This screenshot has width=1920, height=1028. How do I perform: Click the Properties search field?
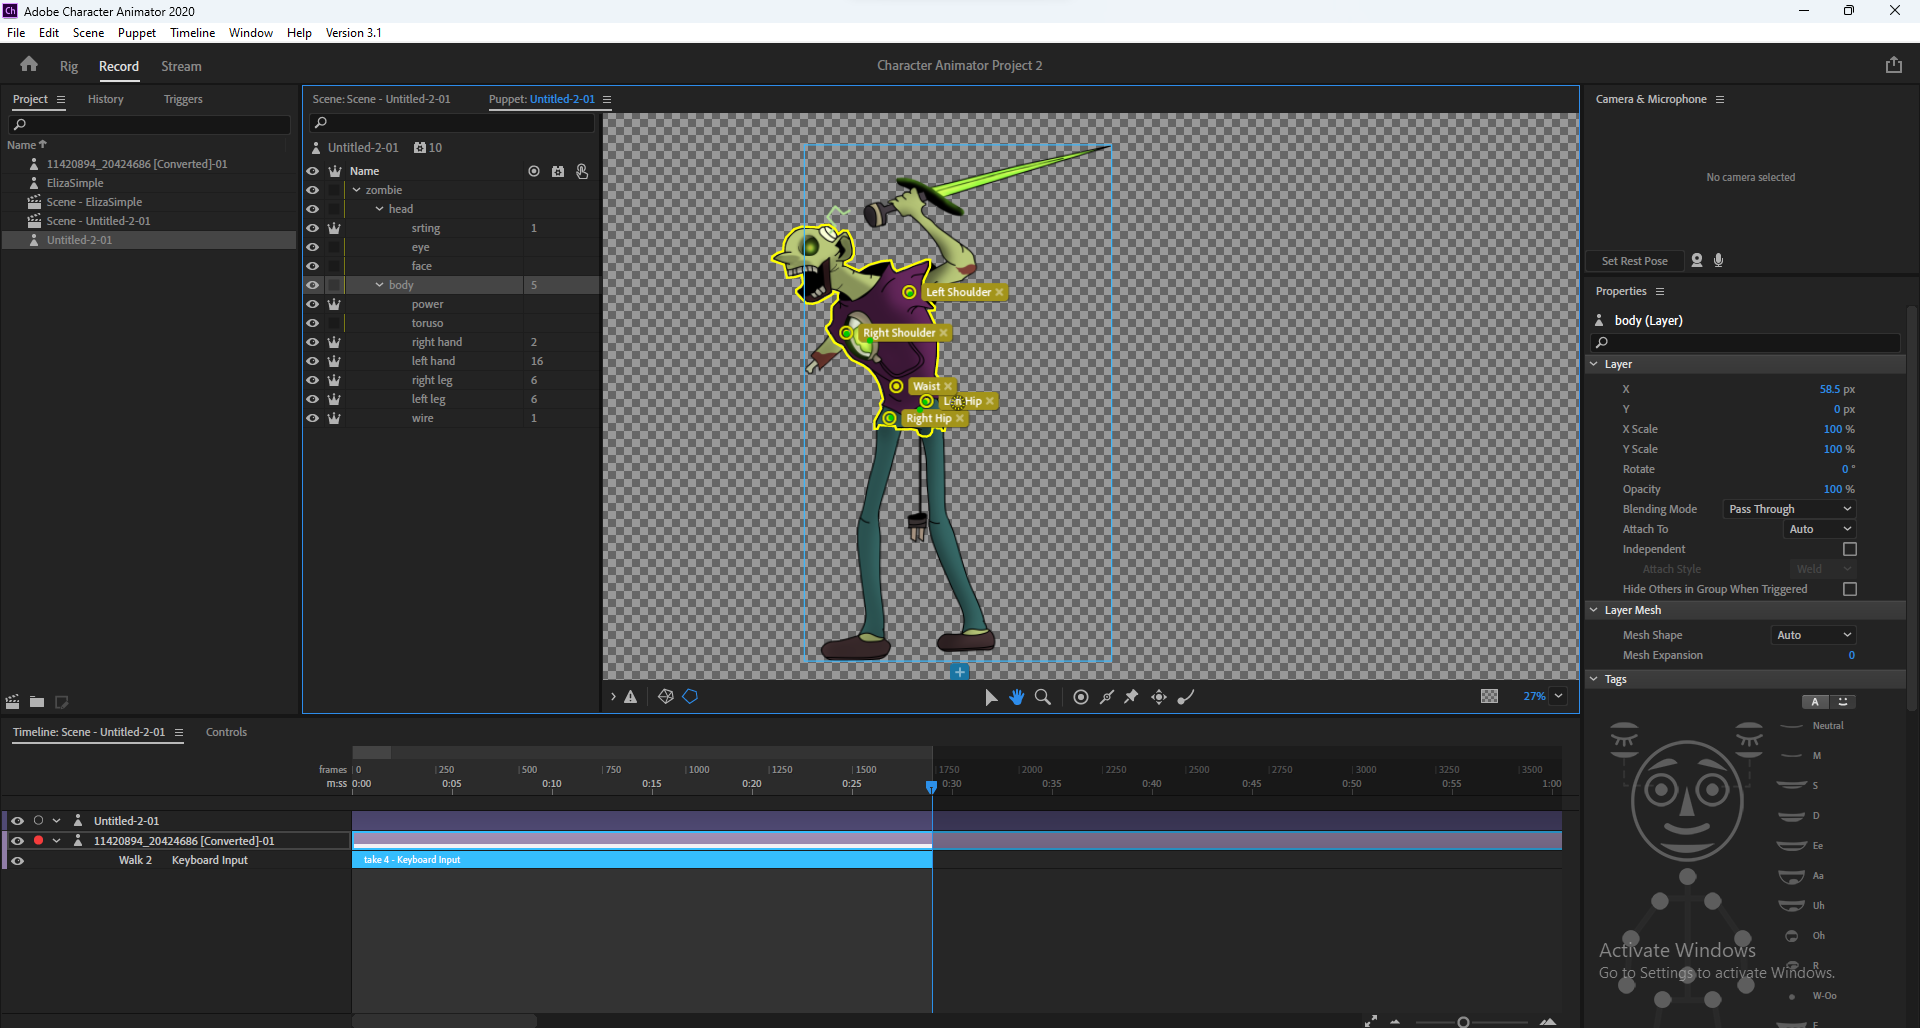tap(1747, 343)
